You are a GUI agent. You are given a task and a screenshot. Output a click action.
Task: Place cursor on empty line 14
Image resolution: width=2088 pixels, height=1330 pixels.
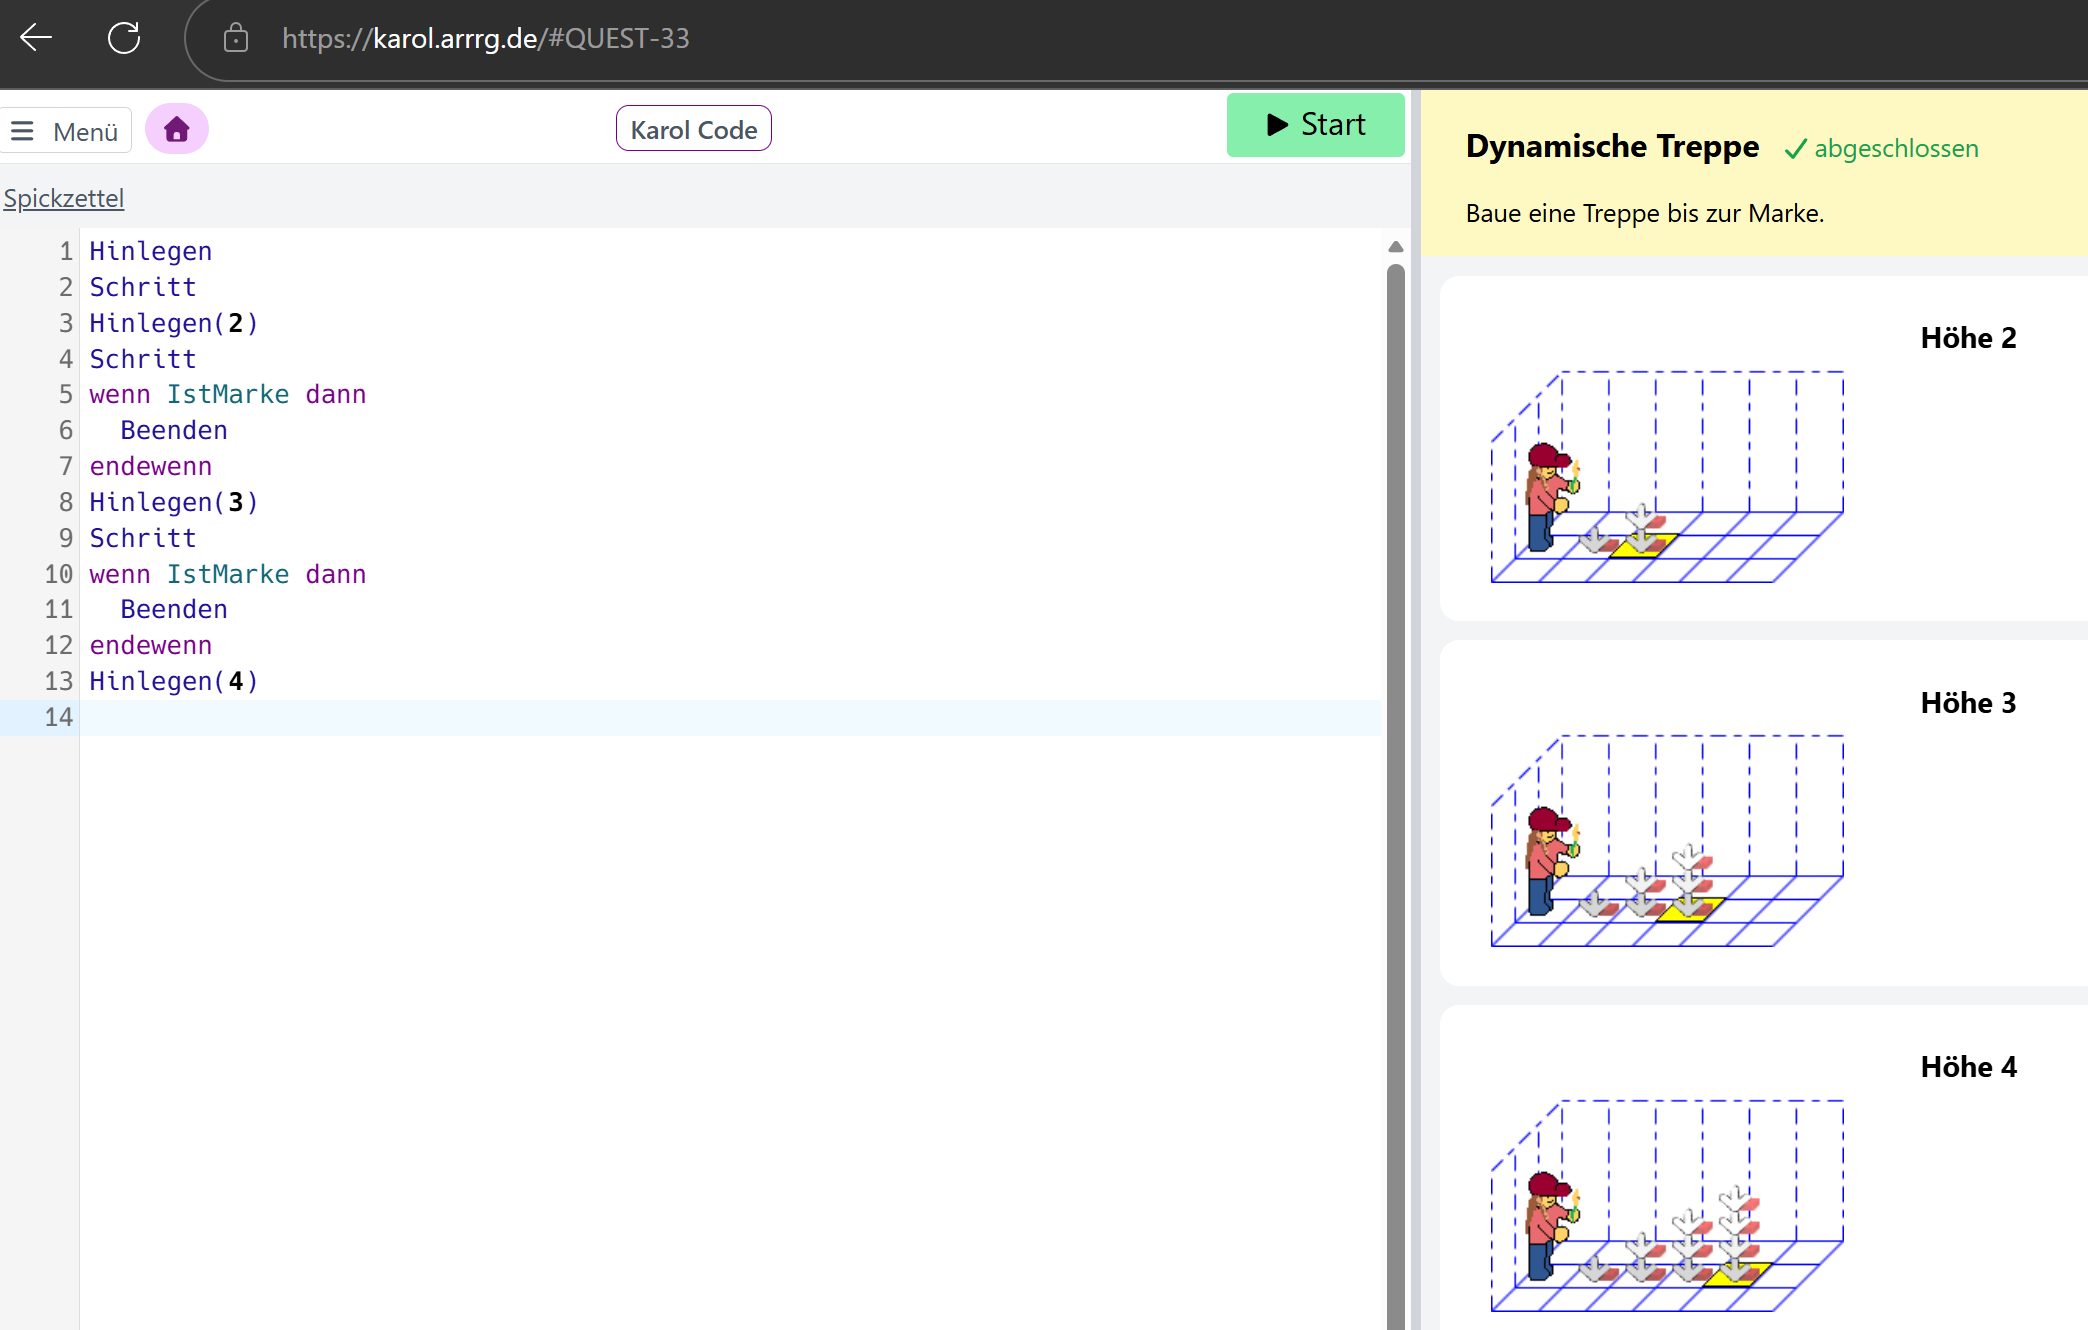[x=730, y=717]
